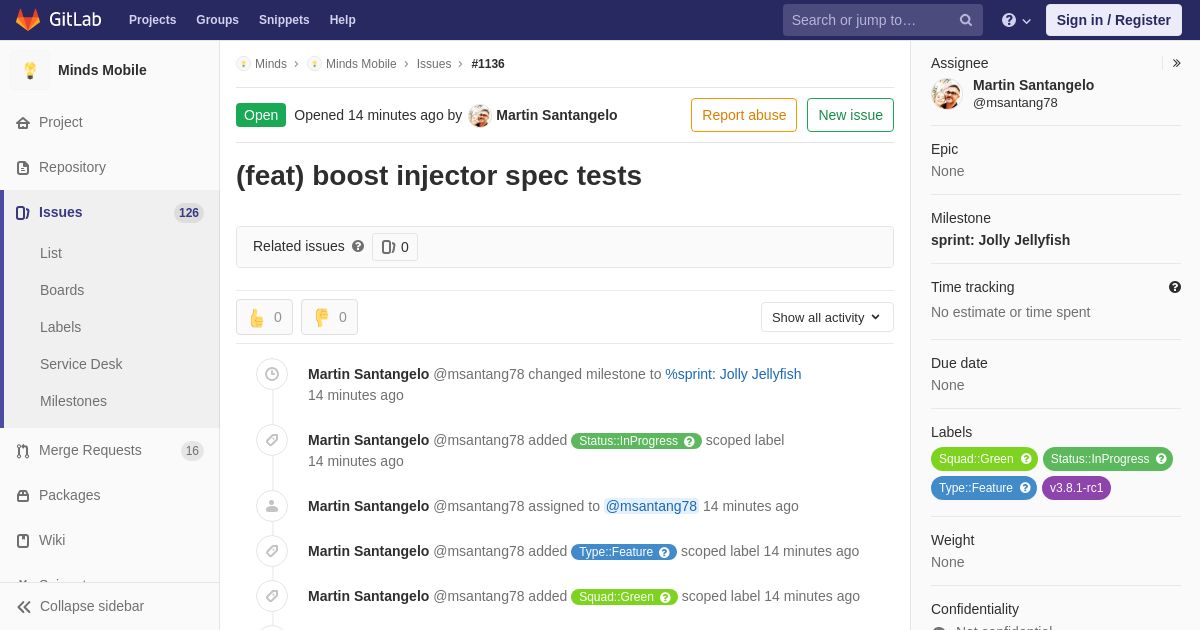Click help icon on sidebar Status::InProgress label
Viewport: 1200px width, 630px height.
click(x=1161, y=459)
